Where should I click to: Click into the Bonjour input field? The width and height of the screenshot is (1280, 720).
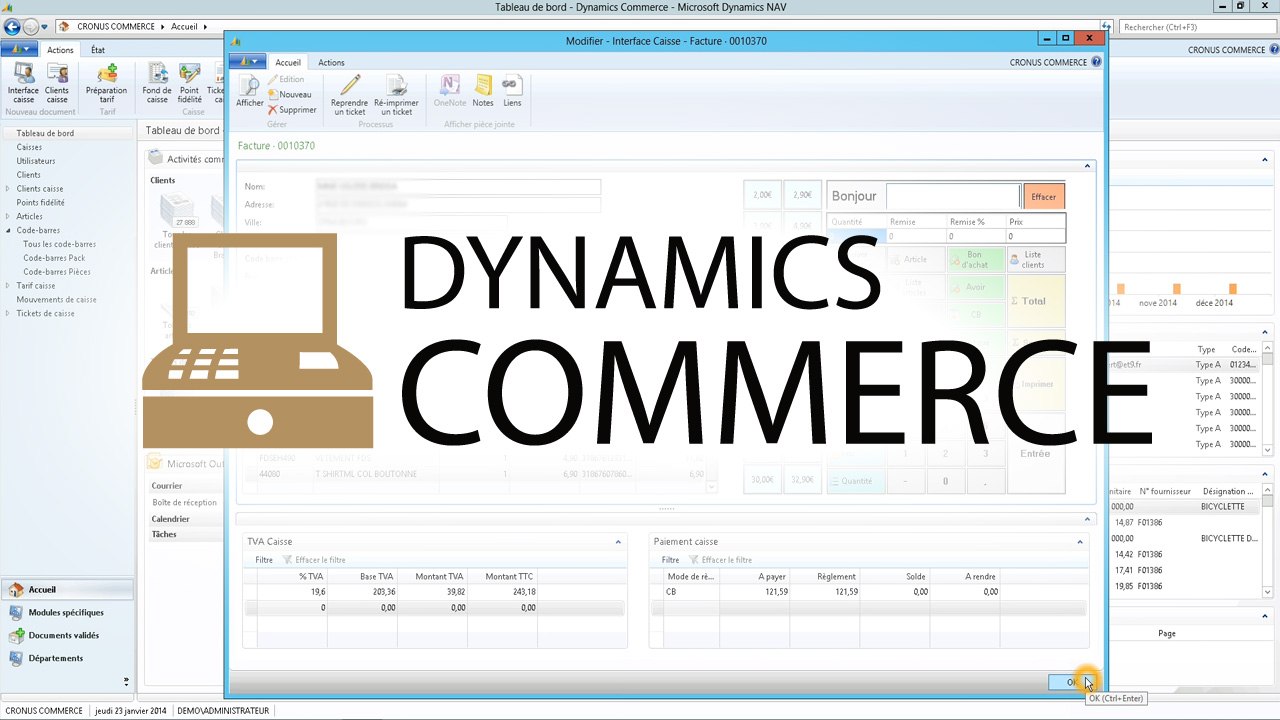[953, 196]
